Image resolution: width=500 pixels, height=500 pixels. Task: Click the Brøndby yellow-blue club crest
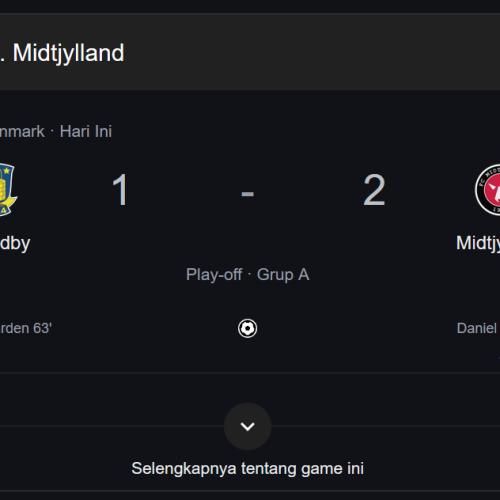click(x=7, y=189)
